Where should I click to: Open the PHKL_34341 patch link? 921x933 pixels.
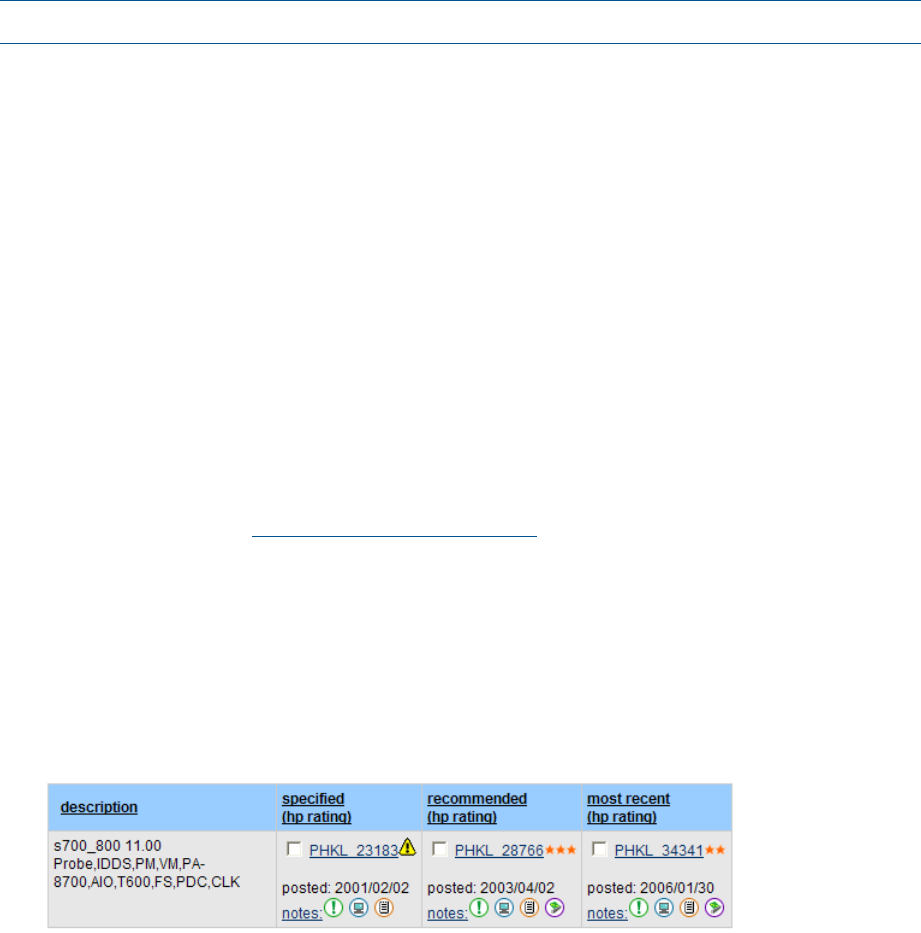pyautogui.click(x=659, y=851)
